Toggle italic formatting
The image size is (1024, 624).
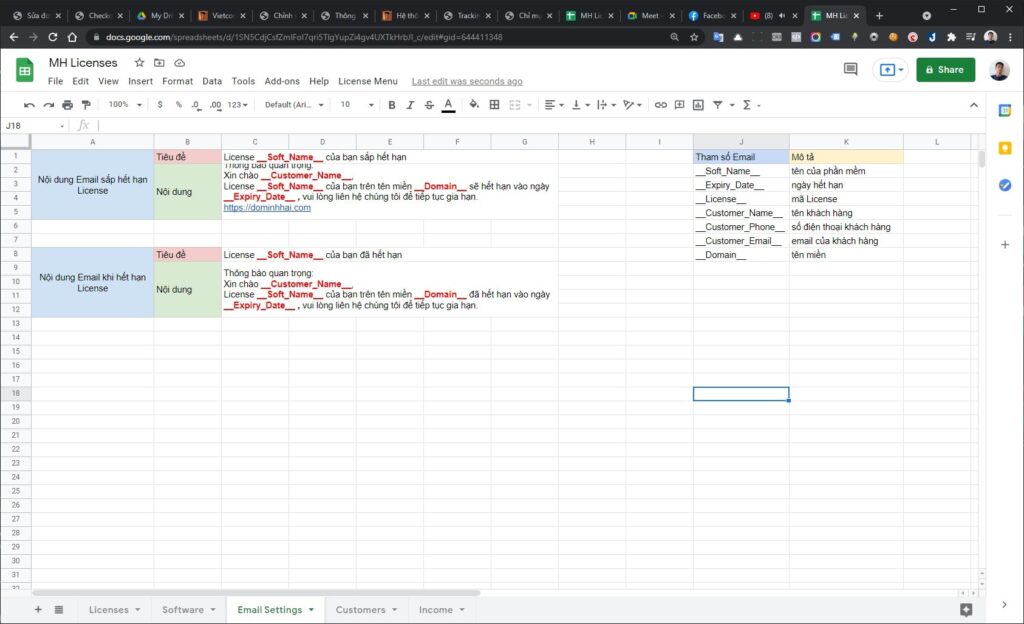pyautogui.click(x=410, y=105)
